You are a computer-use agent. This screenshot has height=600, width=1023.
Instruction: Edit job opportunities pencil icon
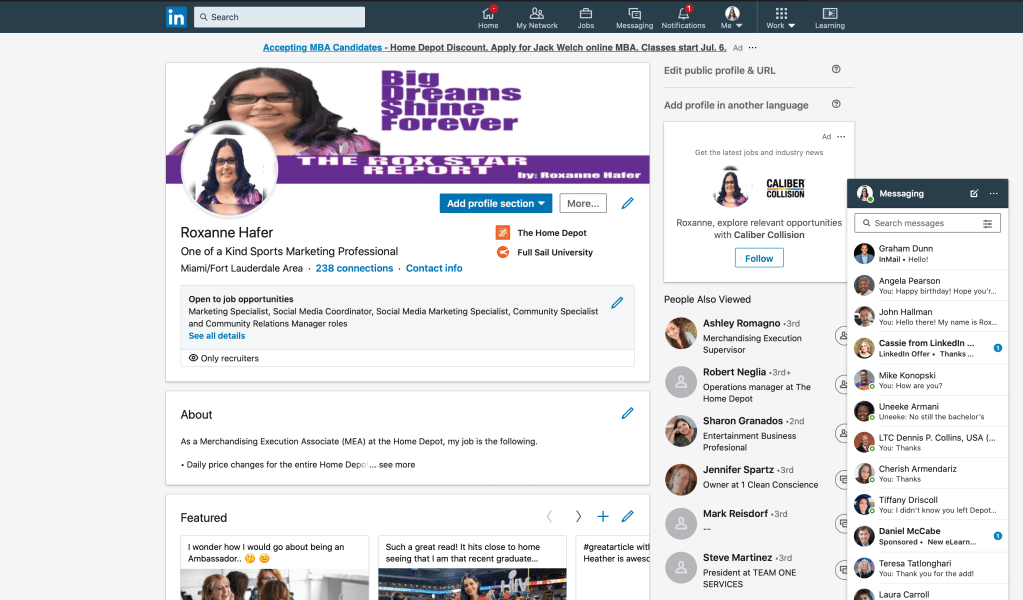(x=617, y=303)
